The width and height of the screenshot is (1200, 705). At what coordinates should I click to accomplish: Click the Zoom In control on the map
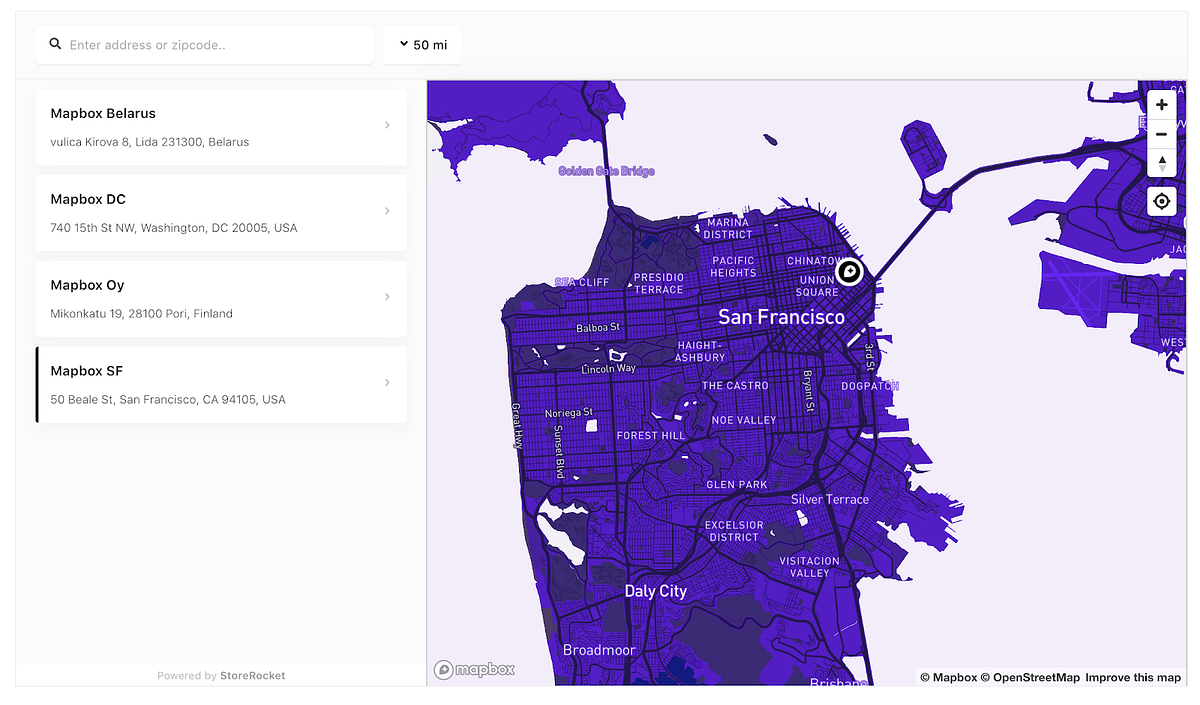1161,104
